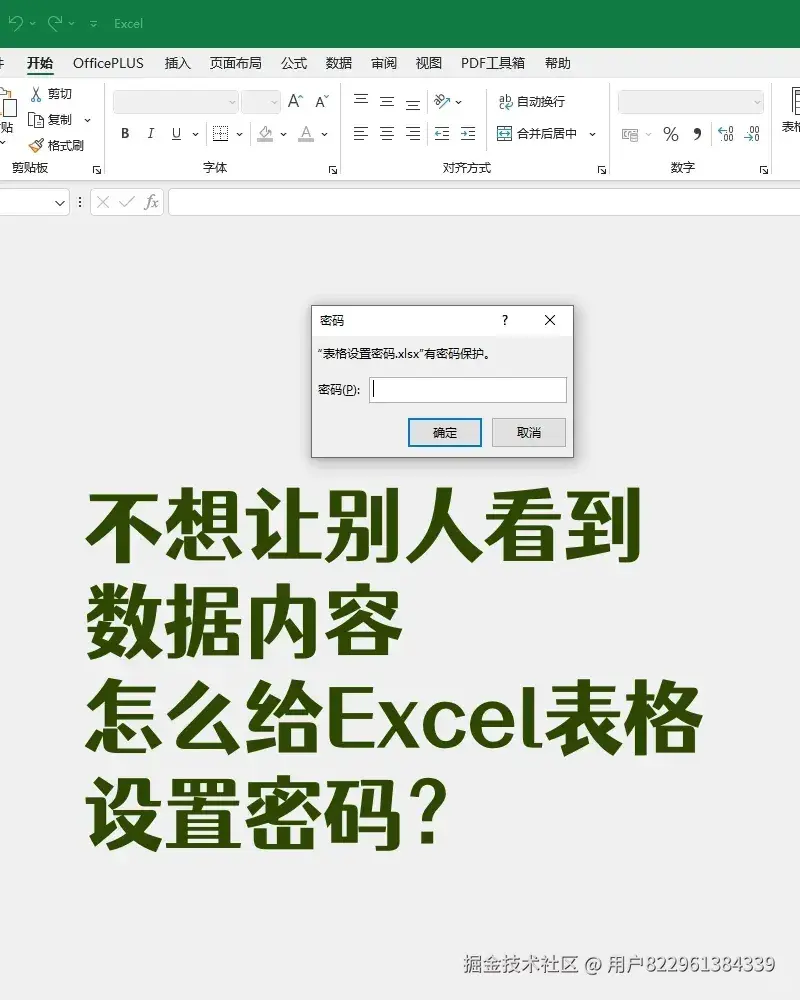Decrease font size
The width and height of the screenshot is (800, 1000).
point(322,101)
